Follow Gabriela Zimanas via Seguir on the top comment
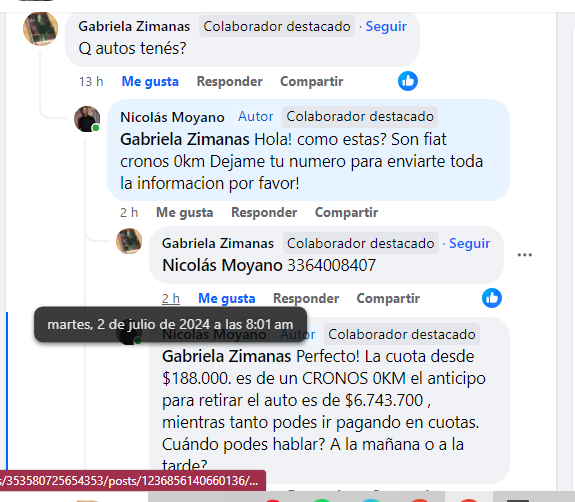This screenshot has width=575, height=502. click(386, 26)
